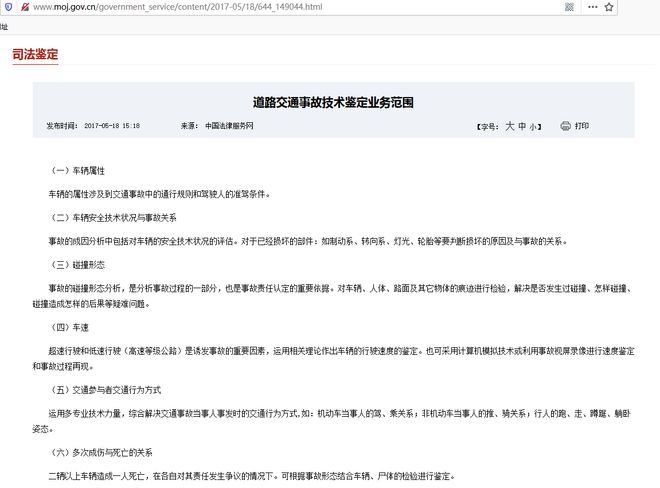Open the 司法鉴定 section heading
Screen dimensions: 660x488
(35, 54)
